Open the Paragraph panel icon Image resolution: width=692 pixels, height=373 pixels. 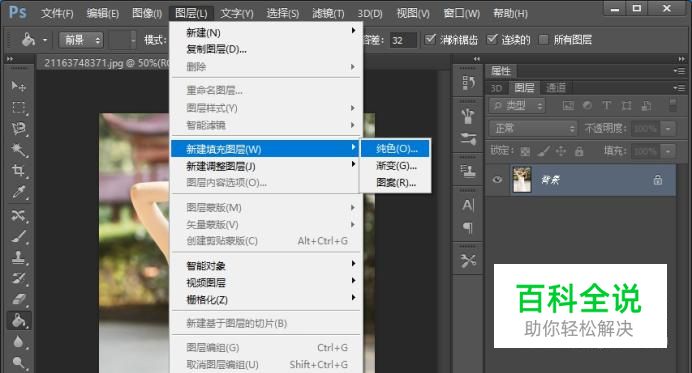pyautogui.click(x=468, y=228)
